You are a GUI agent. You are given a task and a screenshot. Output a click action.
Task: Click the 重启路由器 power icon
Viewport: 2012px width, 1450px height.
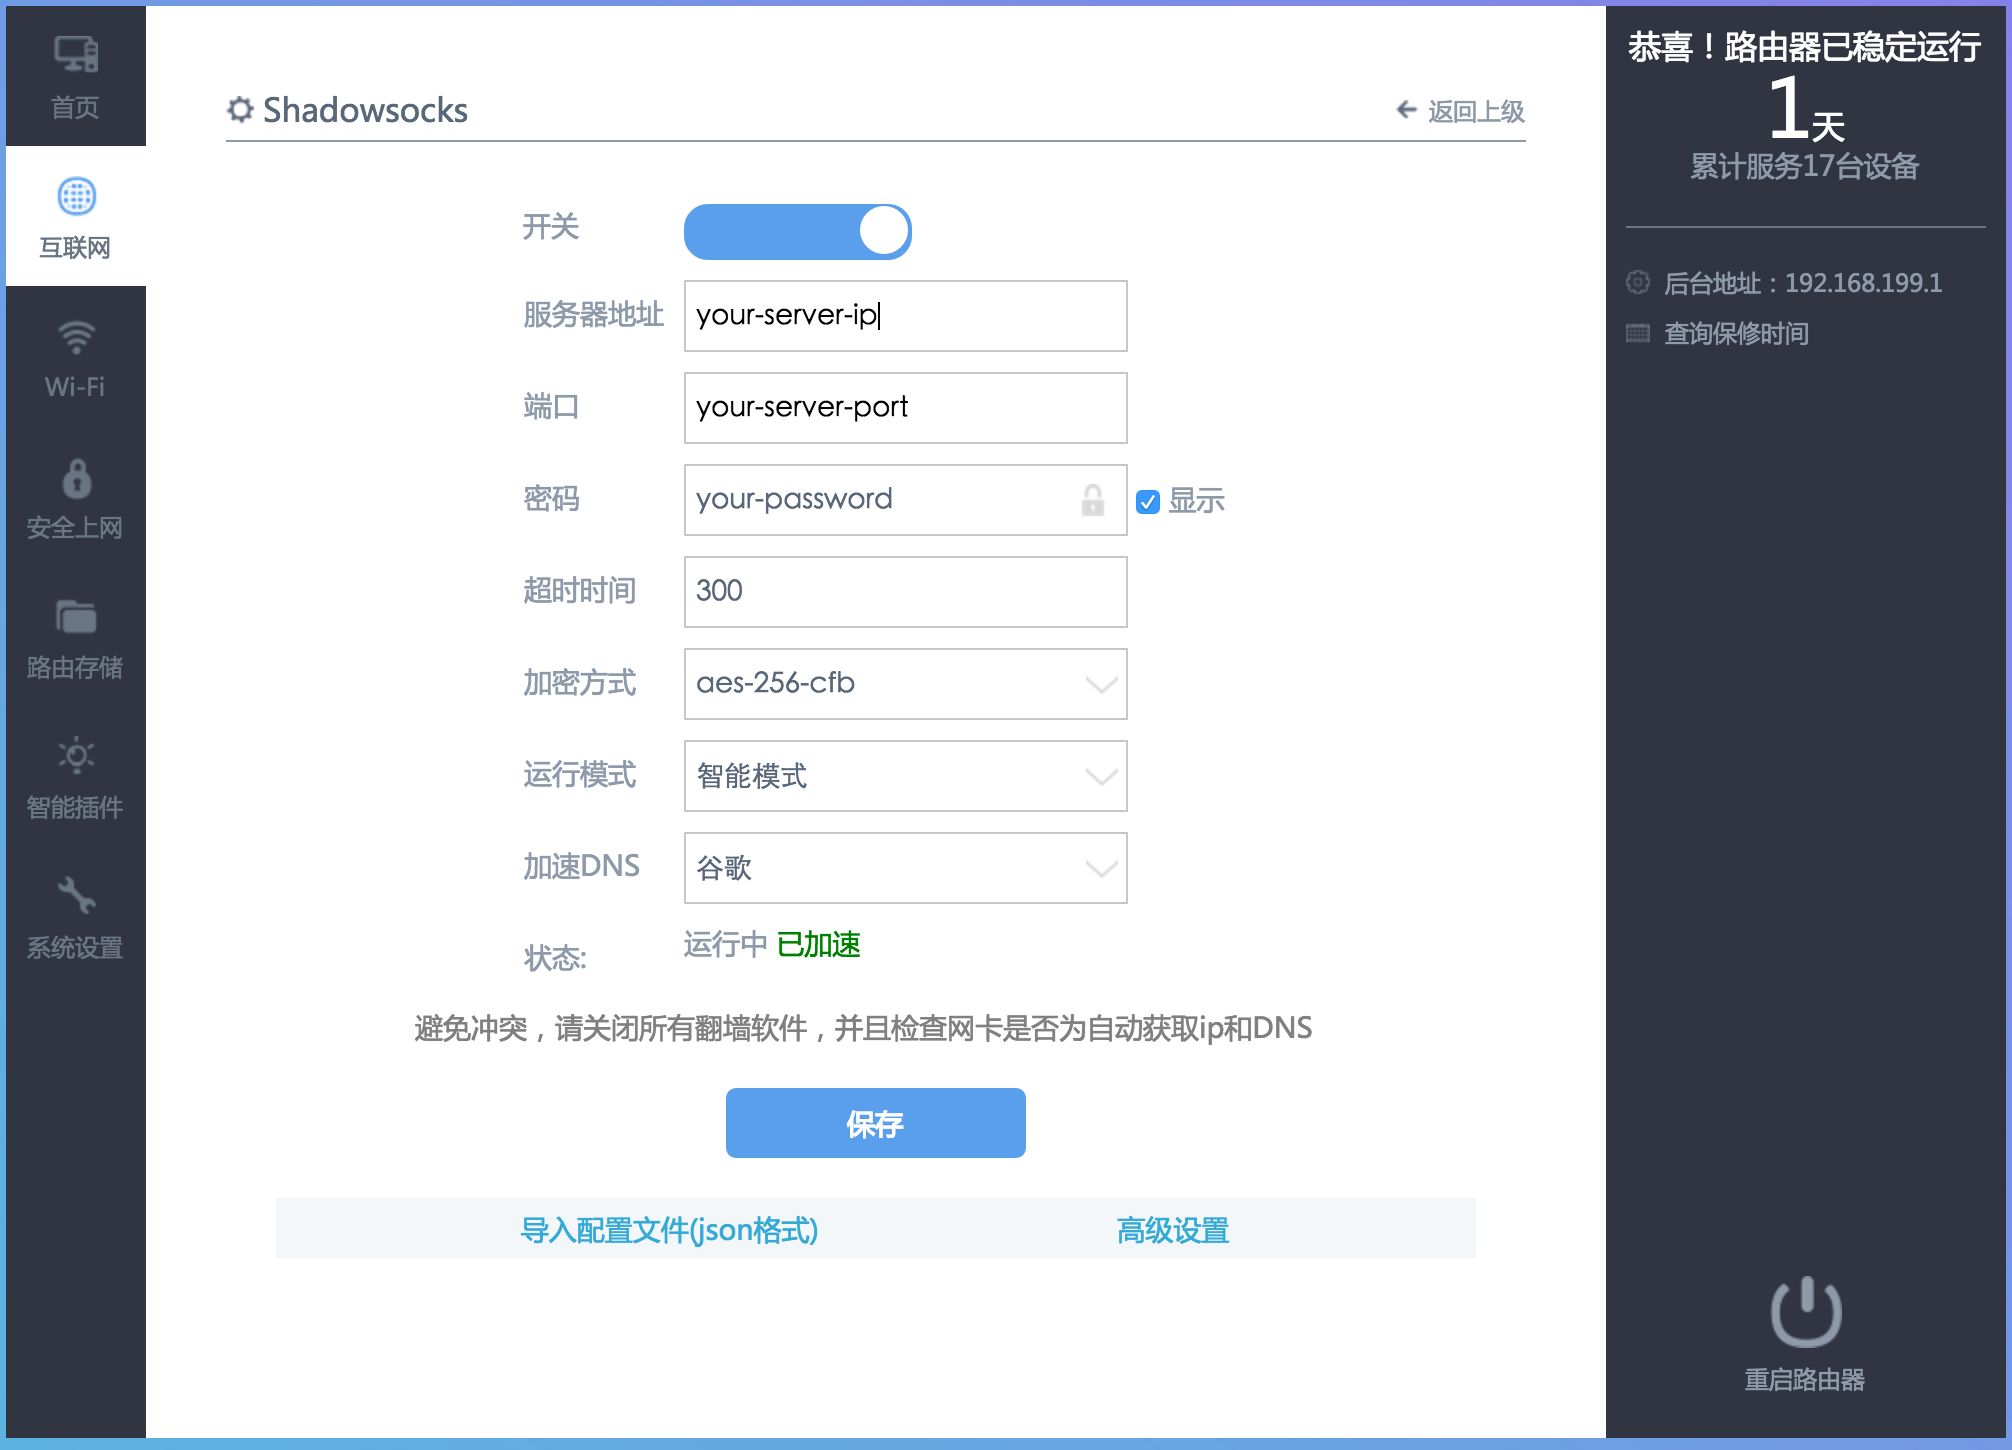point(1805,1313)
